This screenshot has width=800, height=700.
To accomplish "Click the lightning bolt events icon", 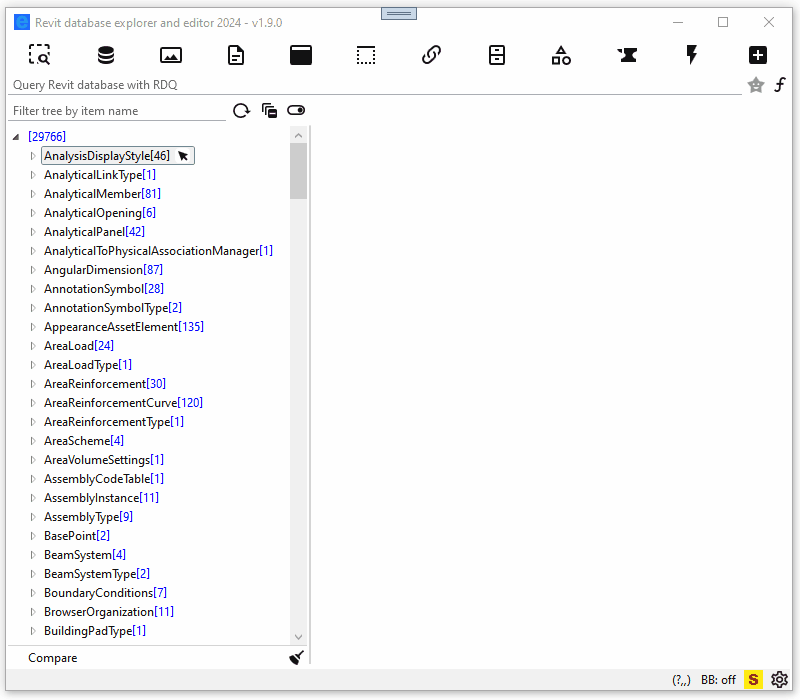I will pyautogui.click(x=692, y=55).
